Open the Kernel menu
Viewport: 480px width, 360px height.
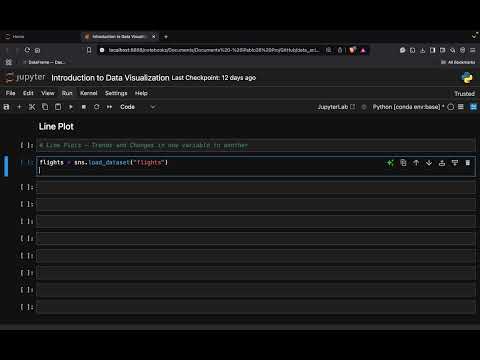89,93
